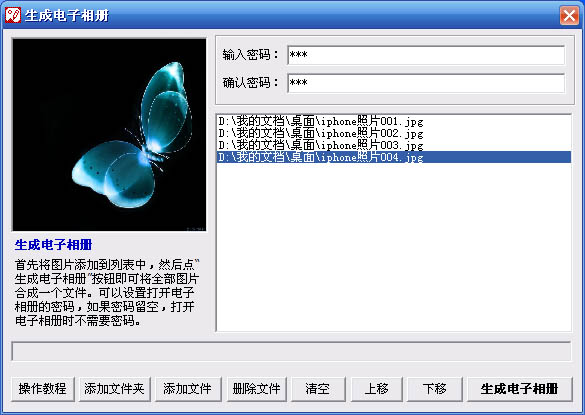Select highlighted iphone照片004.jpg entry
This screenshot has height=415, width=585.
pos(394,157)
